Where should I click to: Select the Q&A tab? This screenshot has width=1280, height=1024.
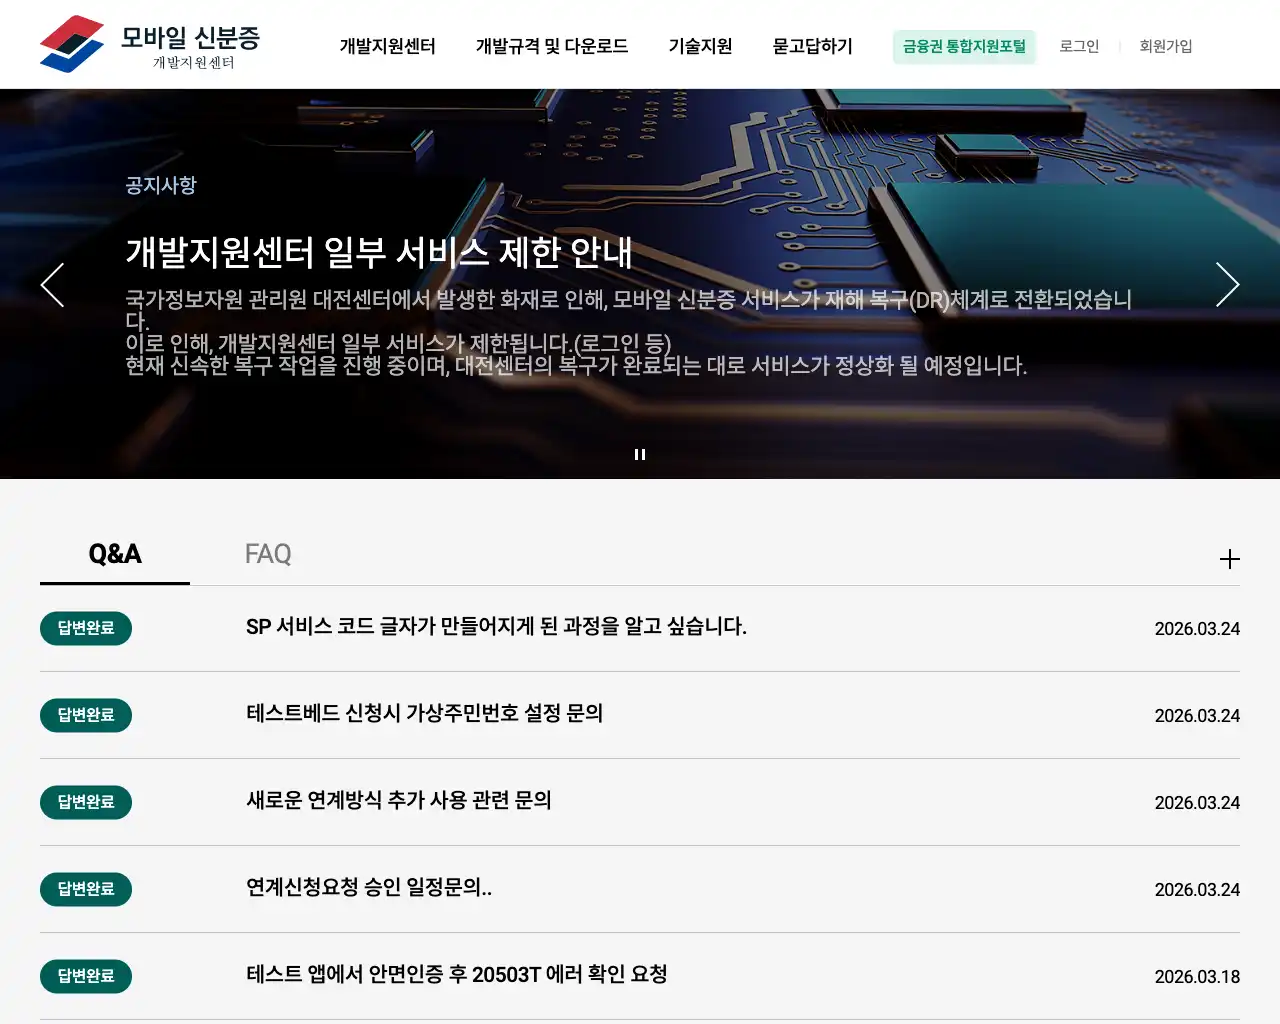pyautogui.click(x=114, y=554)
